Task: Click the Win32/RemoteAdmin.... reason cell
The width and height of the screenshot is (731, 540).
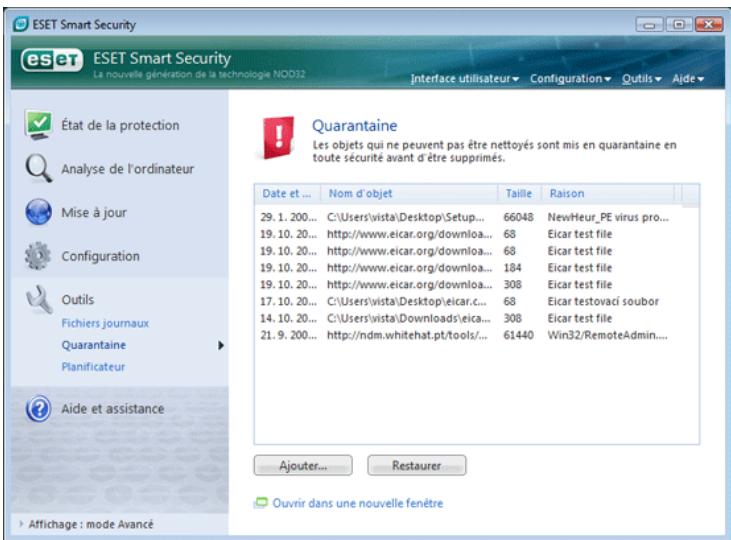Action: coord(607,335)
